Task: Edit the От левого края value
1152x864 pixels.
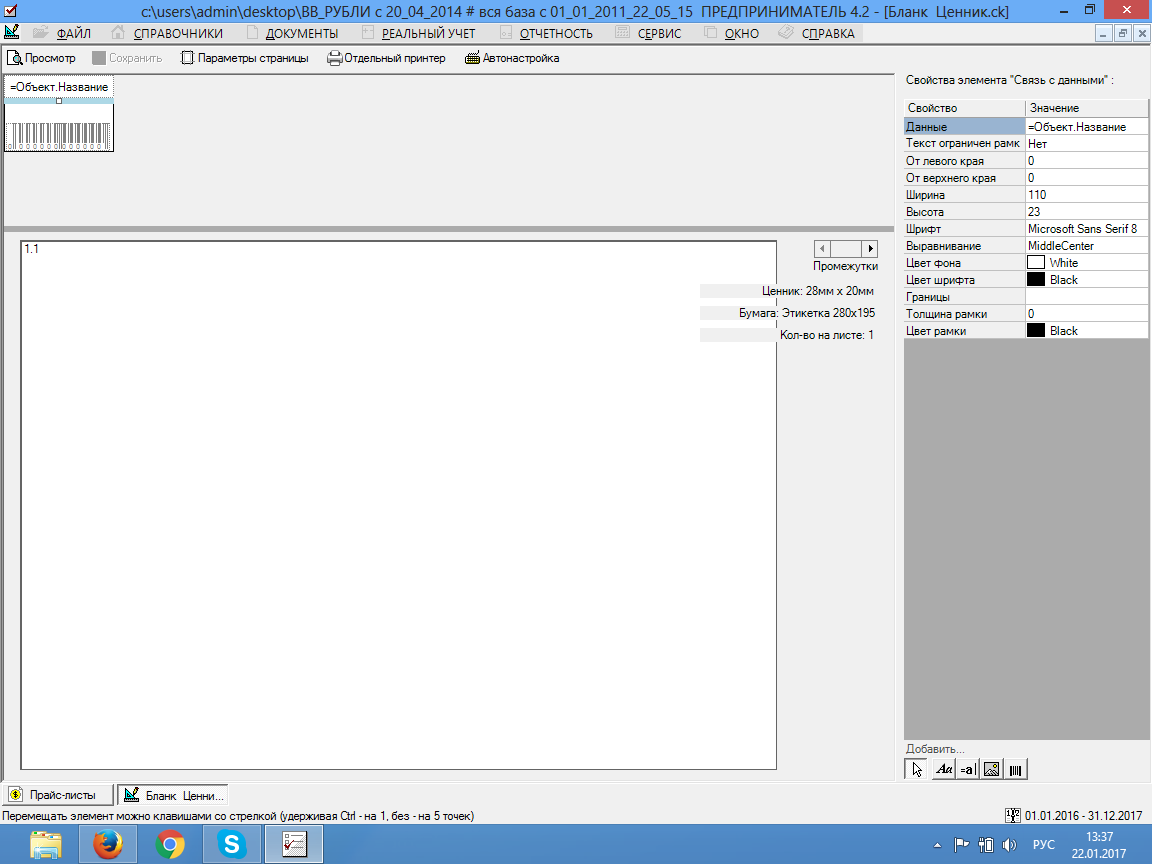Action: pos(1086,160)
